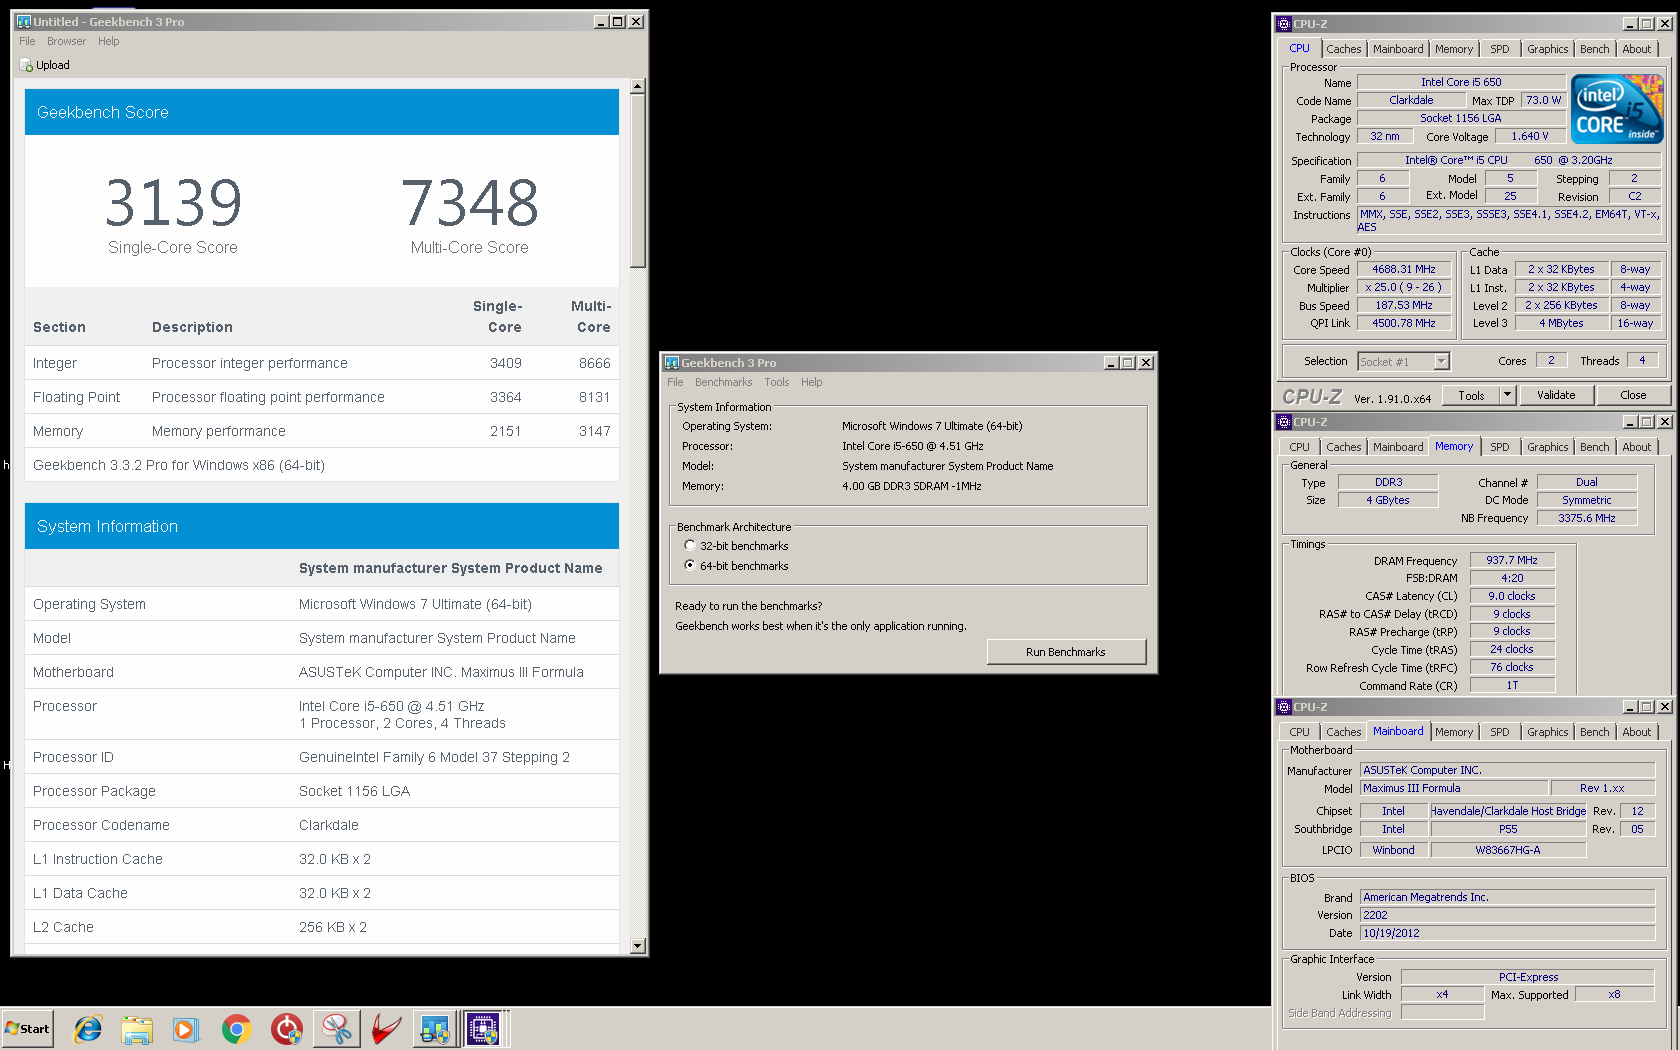This screenshot has width=1680, height=1050.
Task: Click Processor Codename value Clarkdale in Geekbench
Action: click(329, 825)
